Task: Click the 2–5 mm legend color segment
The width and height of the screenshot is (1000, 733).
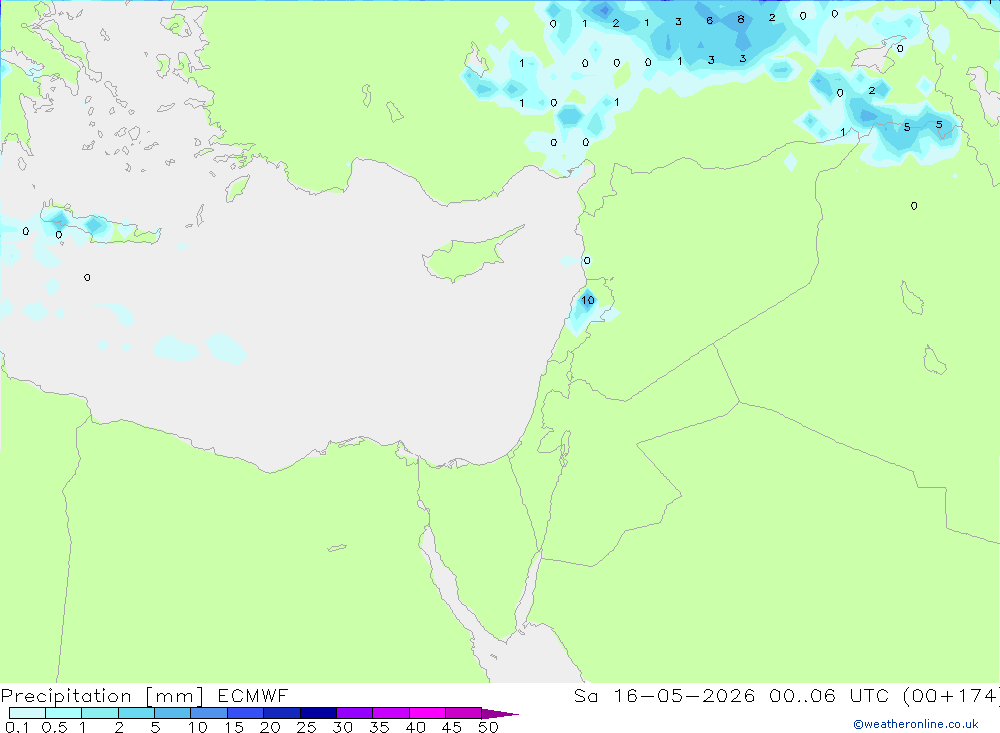Action: (x=136, y=713)
